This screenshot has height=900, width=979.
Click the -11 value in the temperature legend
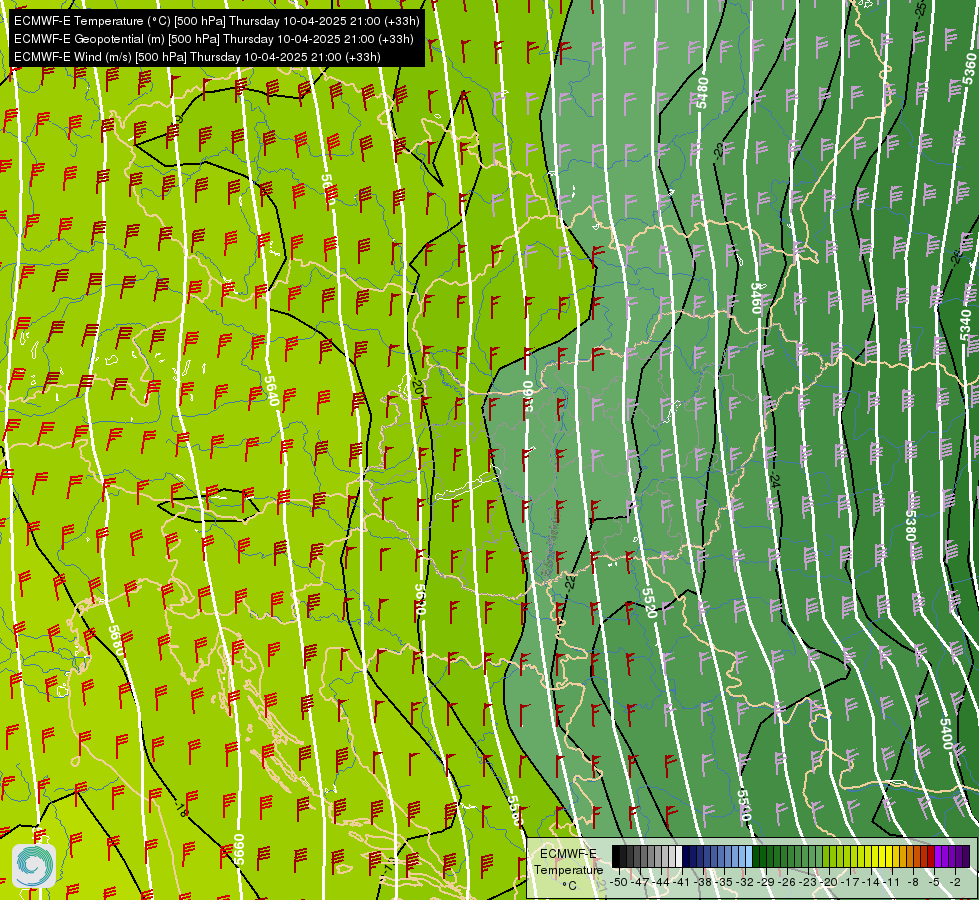892,882
